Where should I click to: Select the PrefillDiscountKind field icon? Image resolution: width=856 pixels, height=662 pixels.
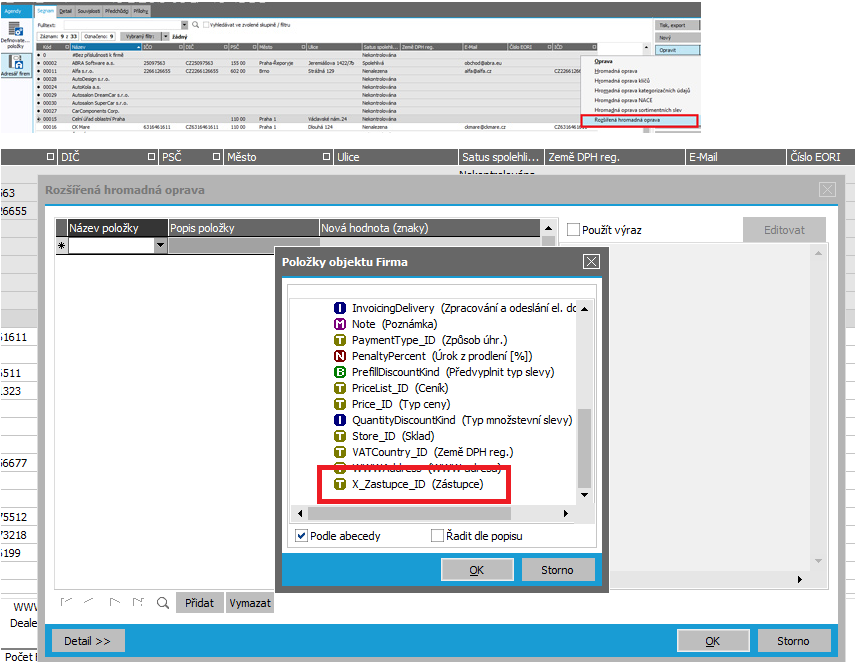[339, 372]
